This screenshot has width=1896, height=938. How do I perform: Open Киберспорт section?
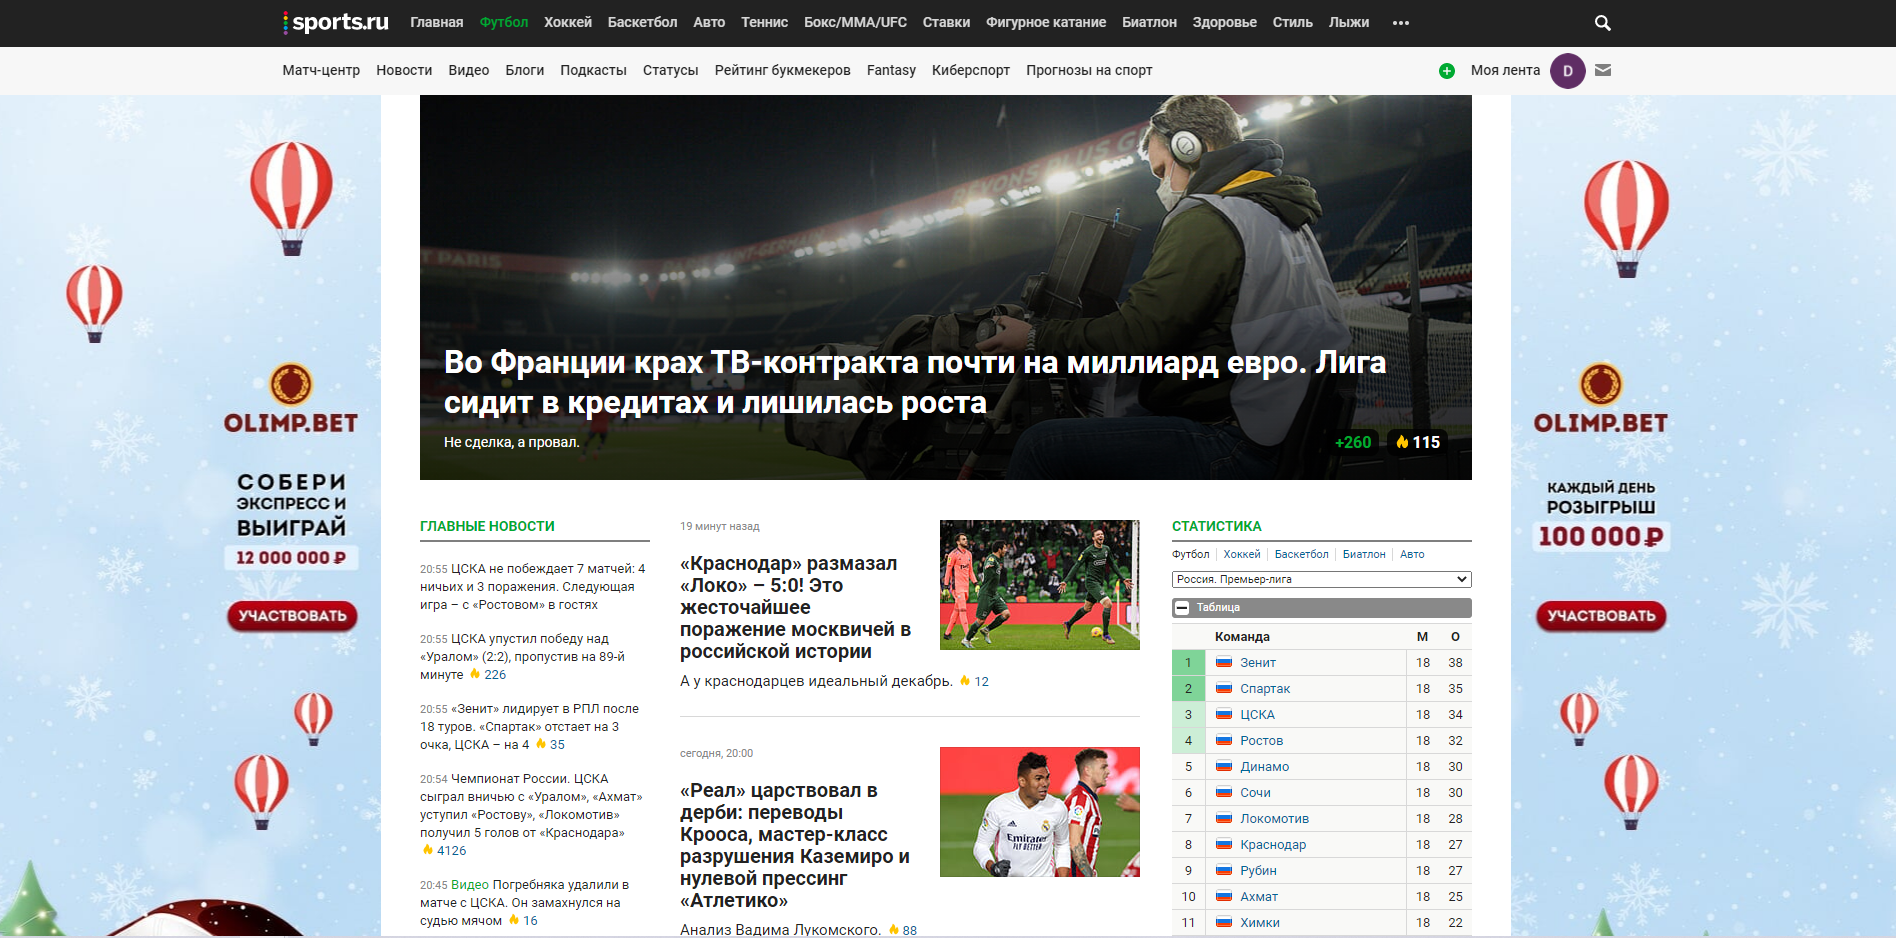970,70
